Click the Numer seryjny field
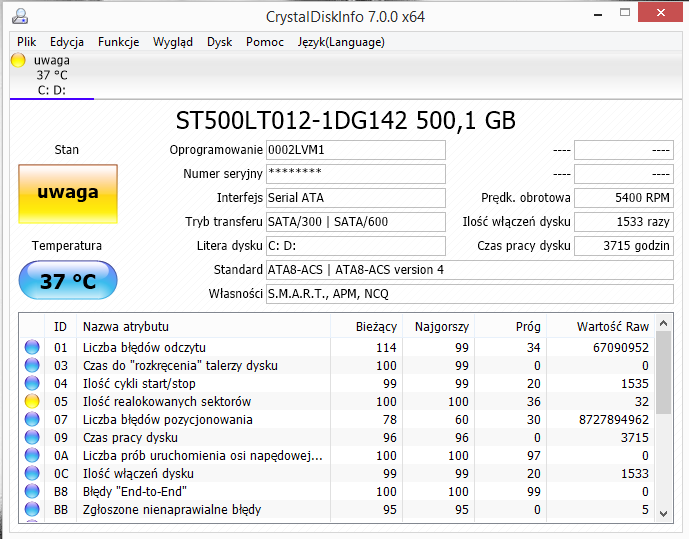This screenshot has width=689, height=539. pyautogui.click(x=356, y=174)
